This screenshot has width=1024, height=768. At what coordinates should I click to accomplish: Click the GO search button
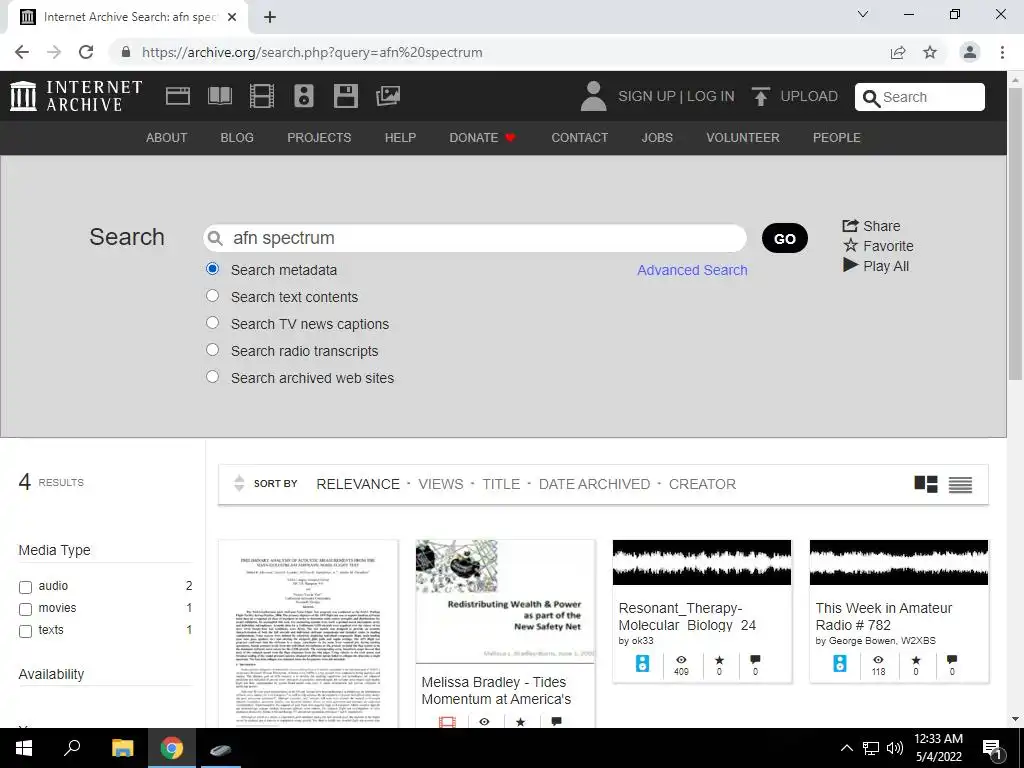coord(784,238)
